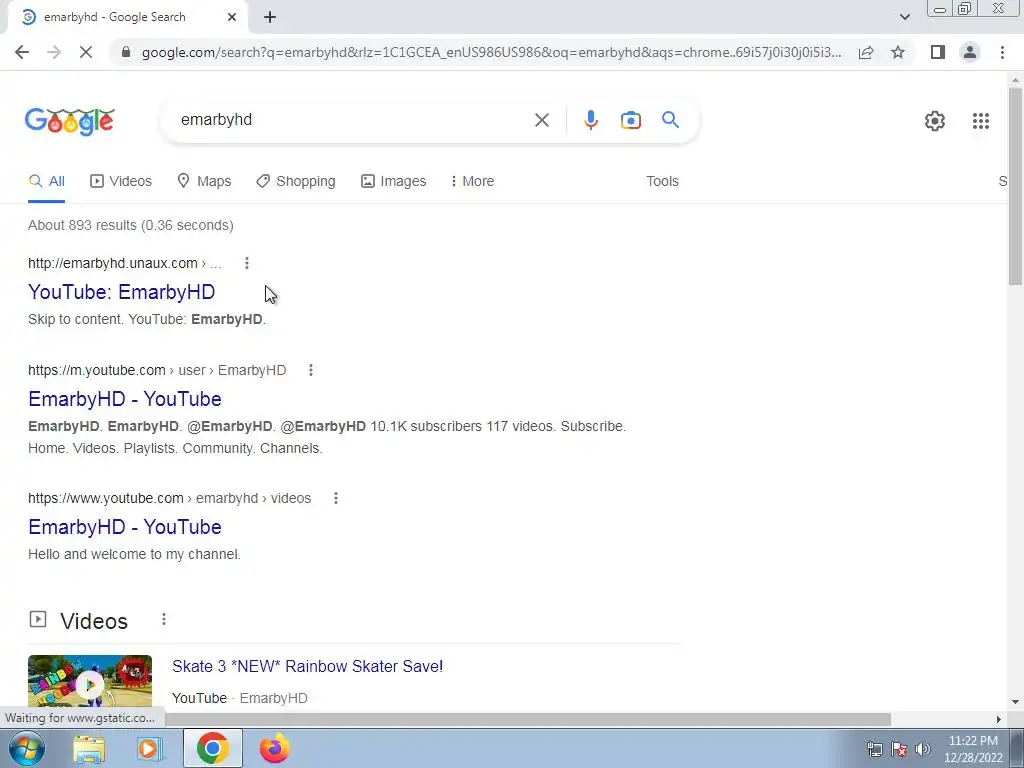1024x768 pixels.
Task: Submit search with magnifier icon
Action: tap(670, 120)
